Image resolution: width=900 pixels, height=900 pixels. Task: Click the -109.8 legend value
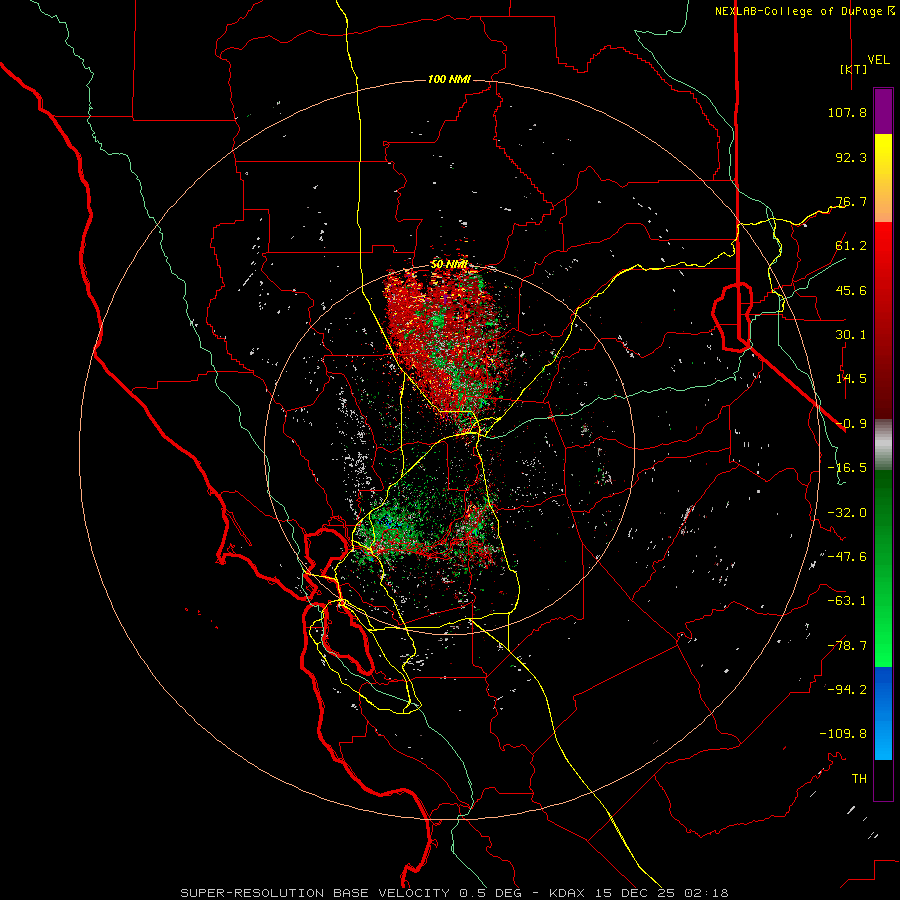pyautogui.click(x=843, y=734)
